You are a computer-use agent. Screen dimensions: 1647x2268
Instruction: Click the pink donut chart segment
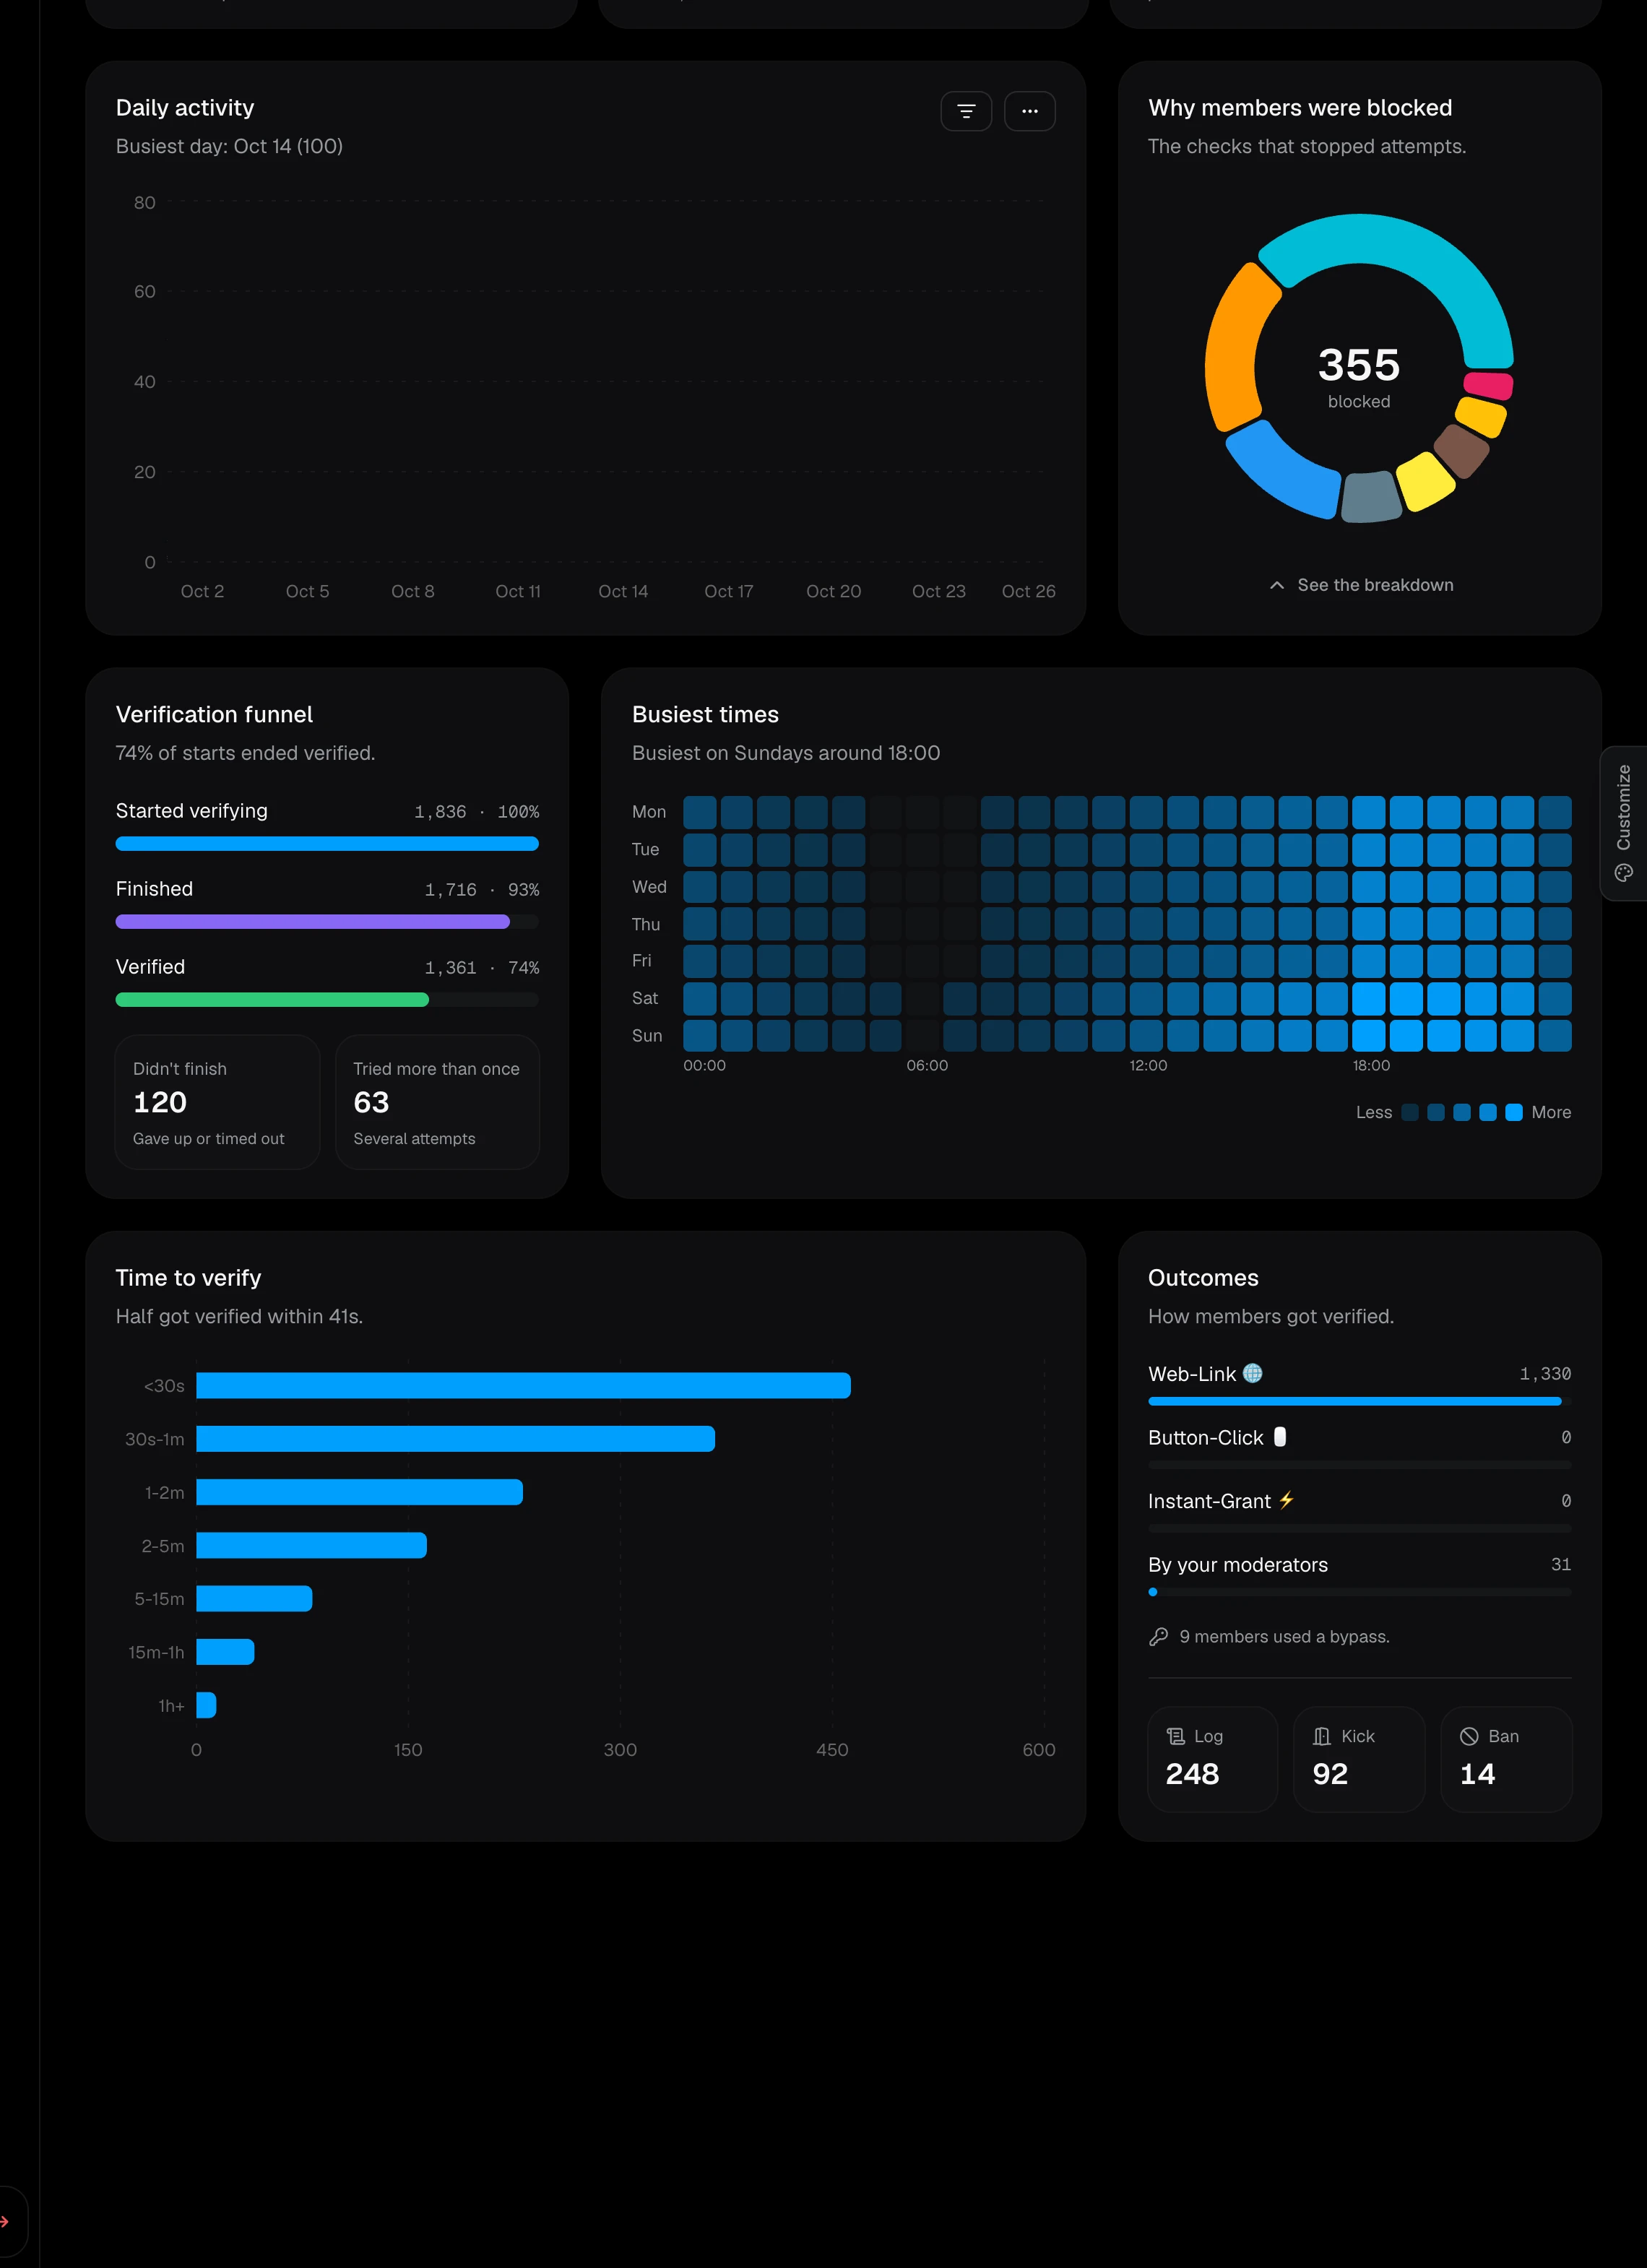(1488, 385)
